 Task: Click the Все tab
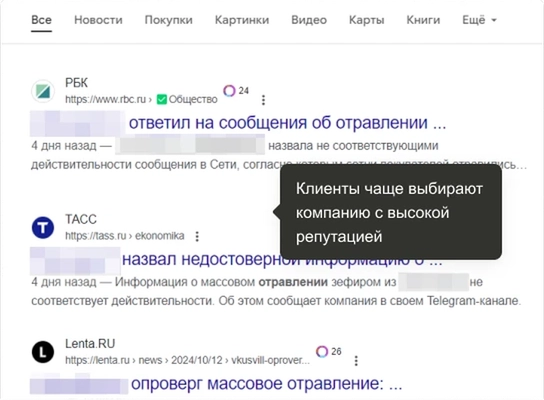[41, 20]
